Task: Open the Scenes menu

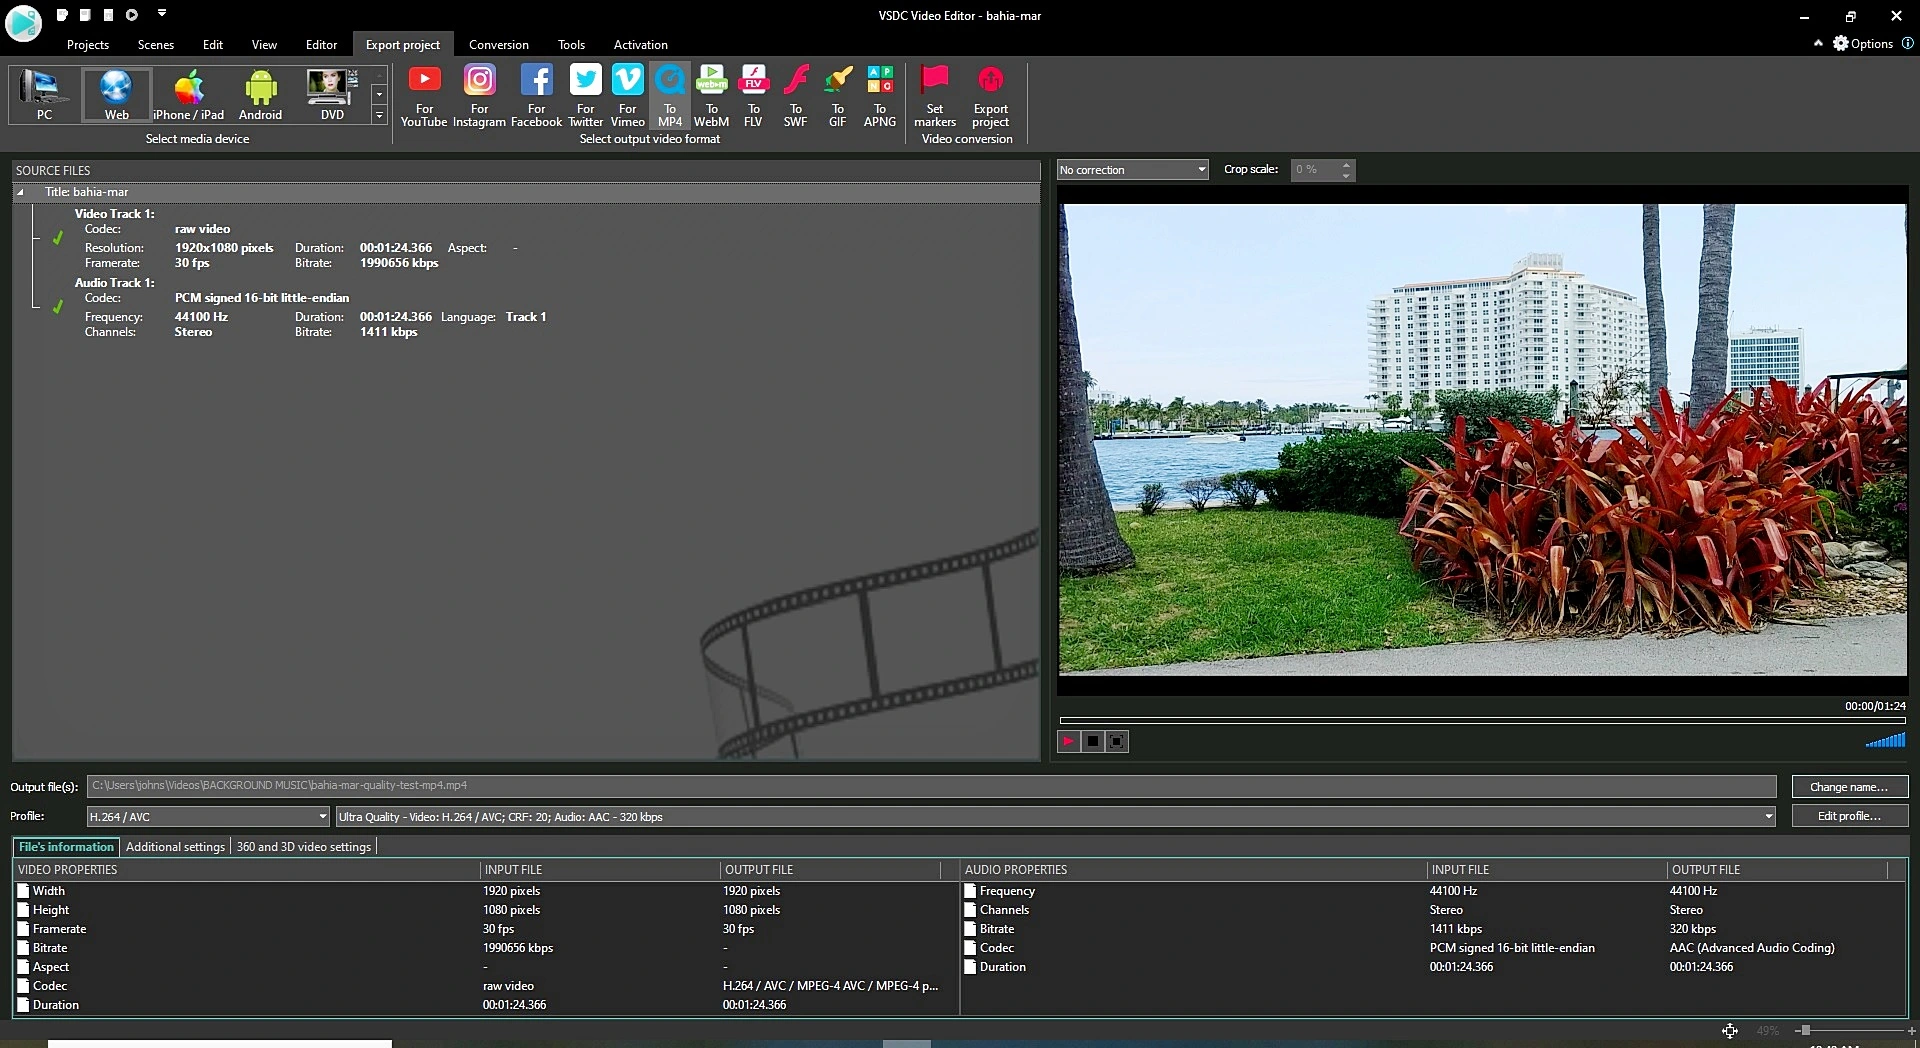Action: (155, 44)
